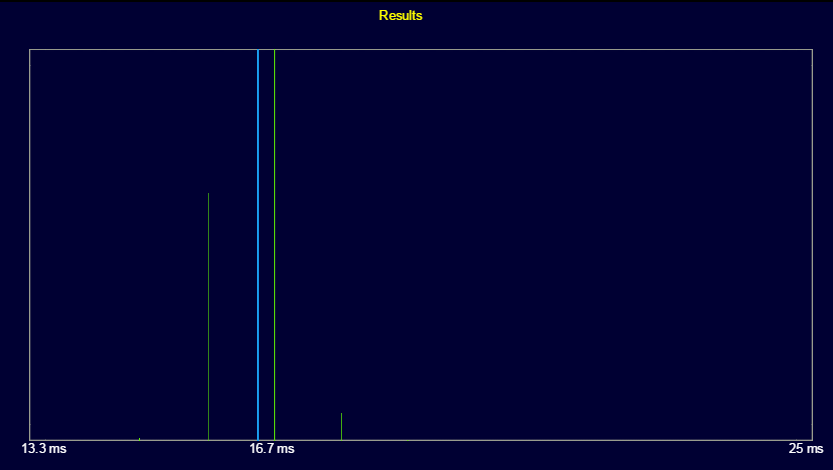
Task: Click the 25 ms axis label
Action: (806, 449)
